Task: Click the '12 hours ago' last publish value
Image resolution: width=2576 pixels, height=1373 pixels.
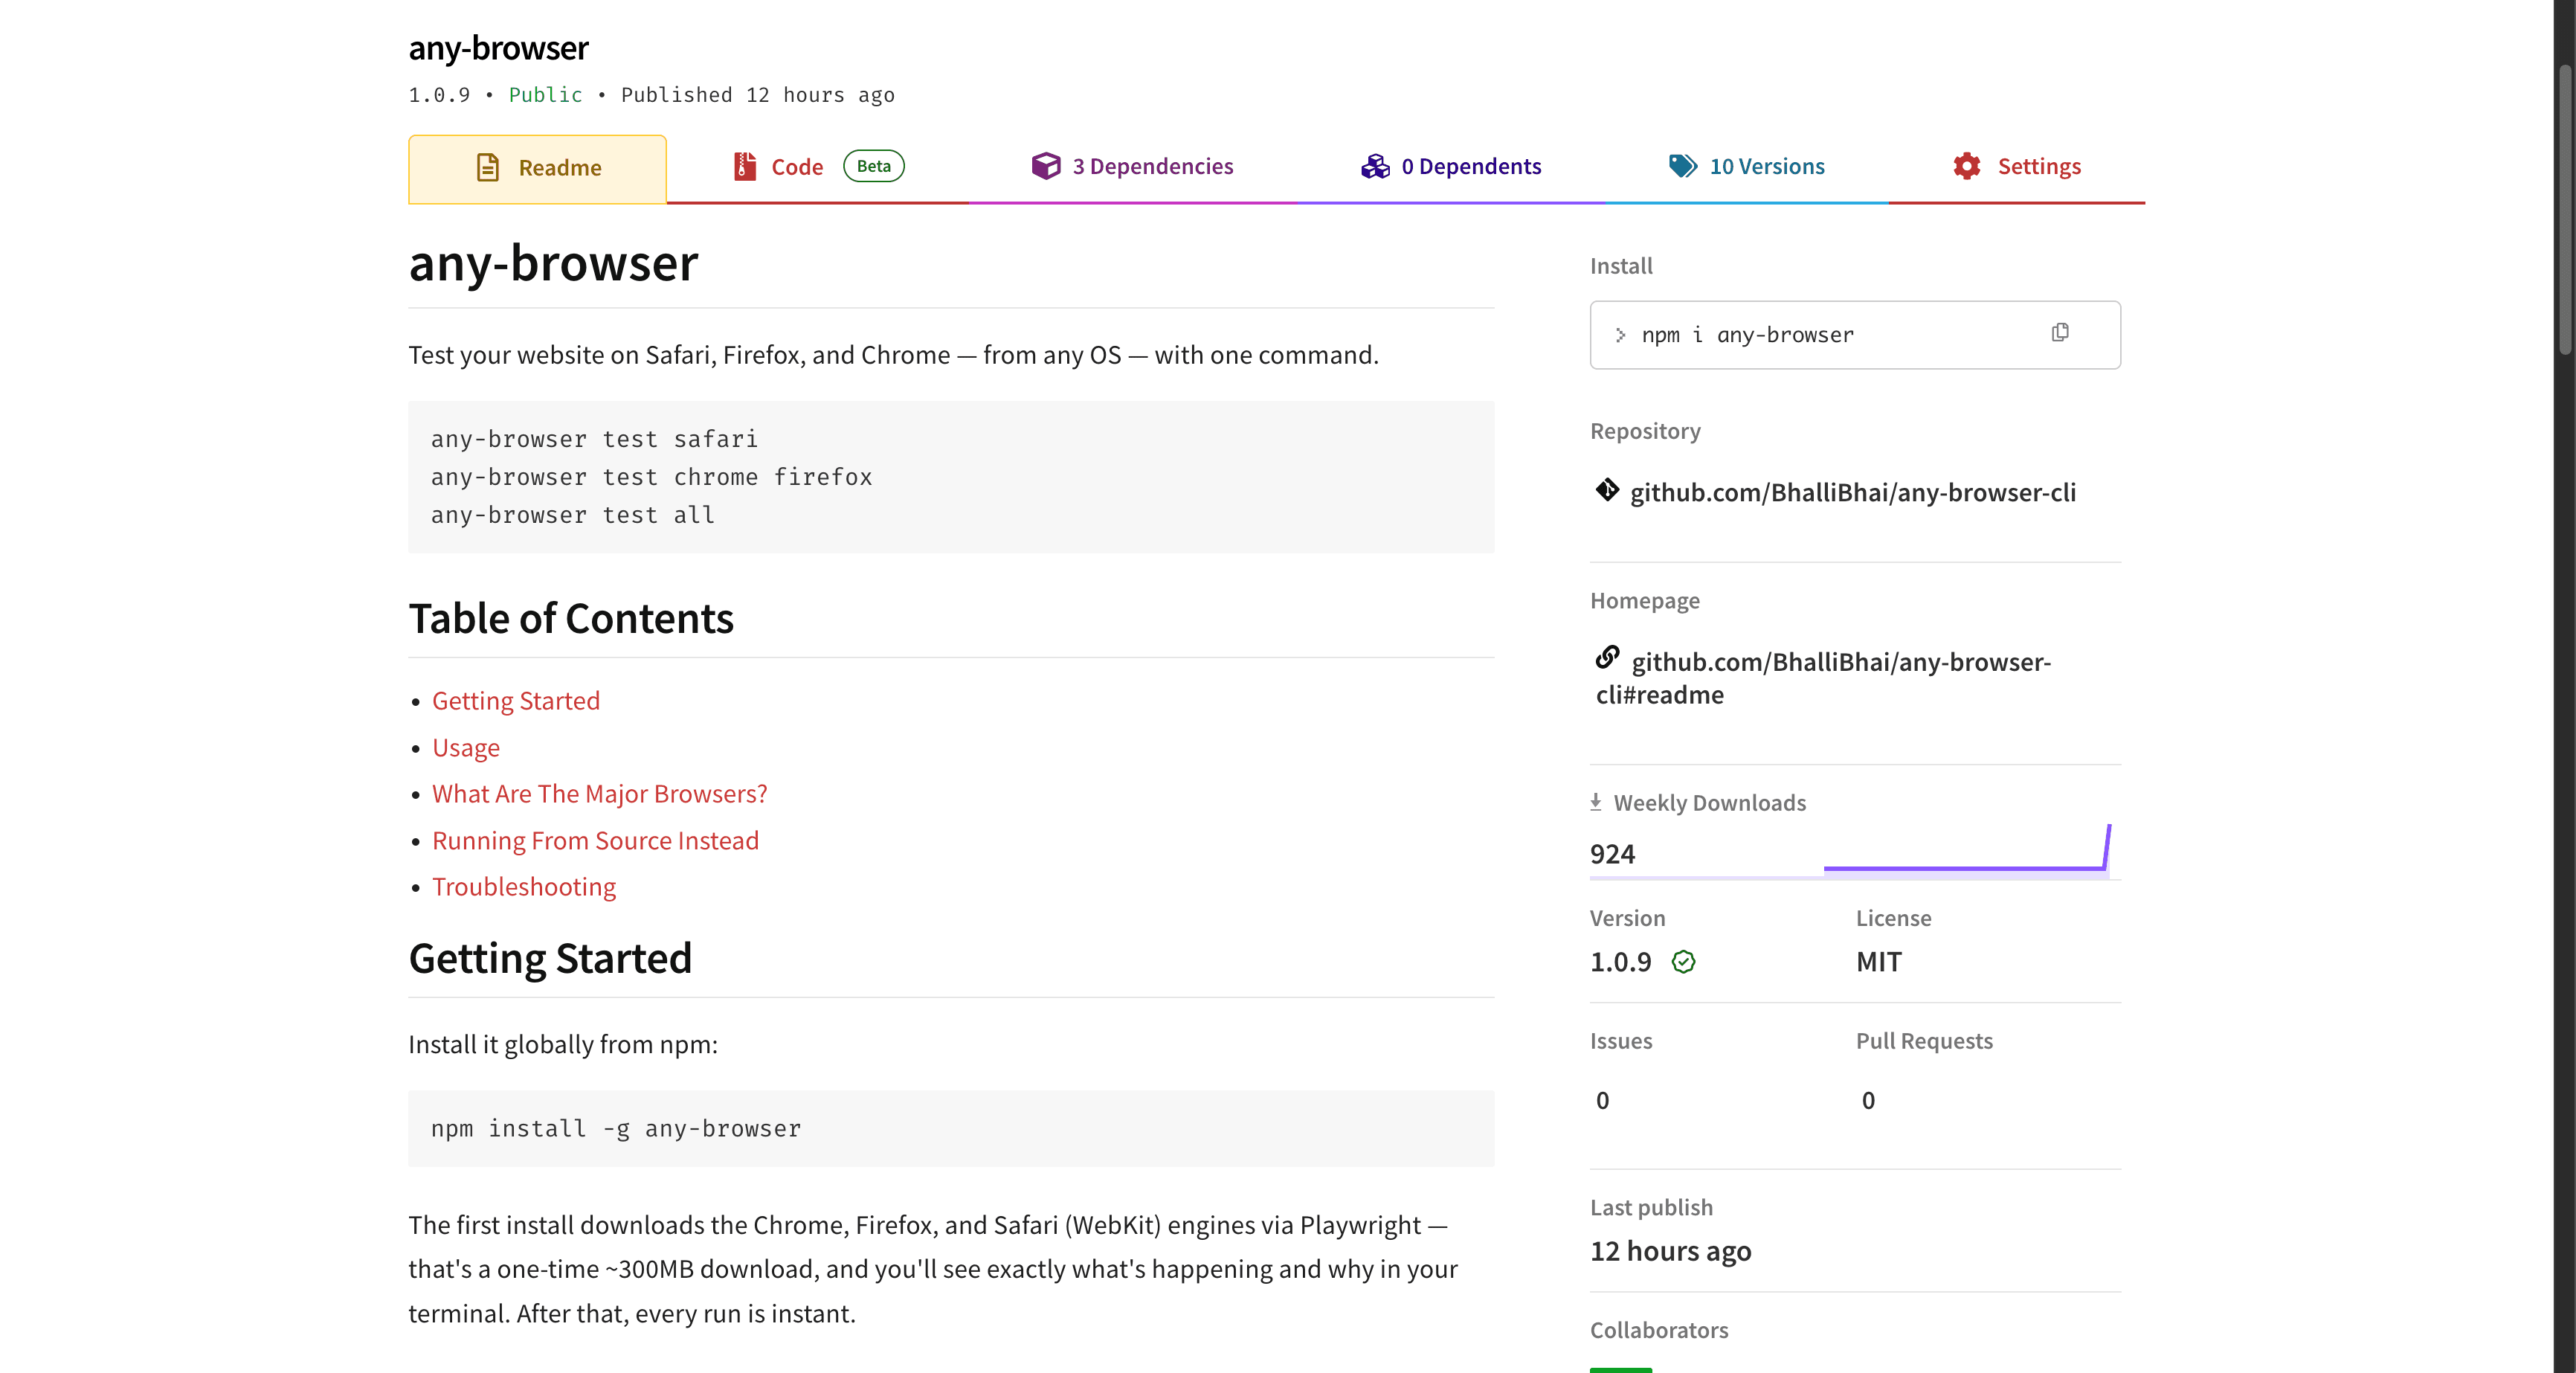Action: point(1670,1251)
